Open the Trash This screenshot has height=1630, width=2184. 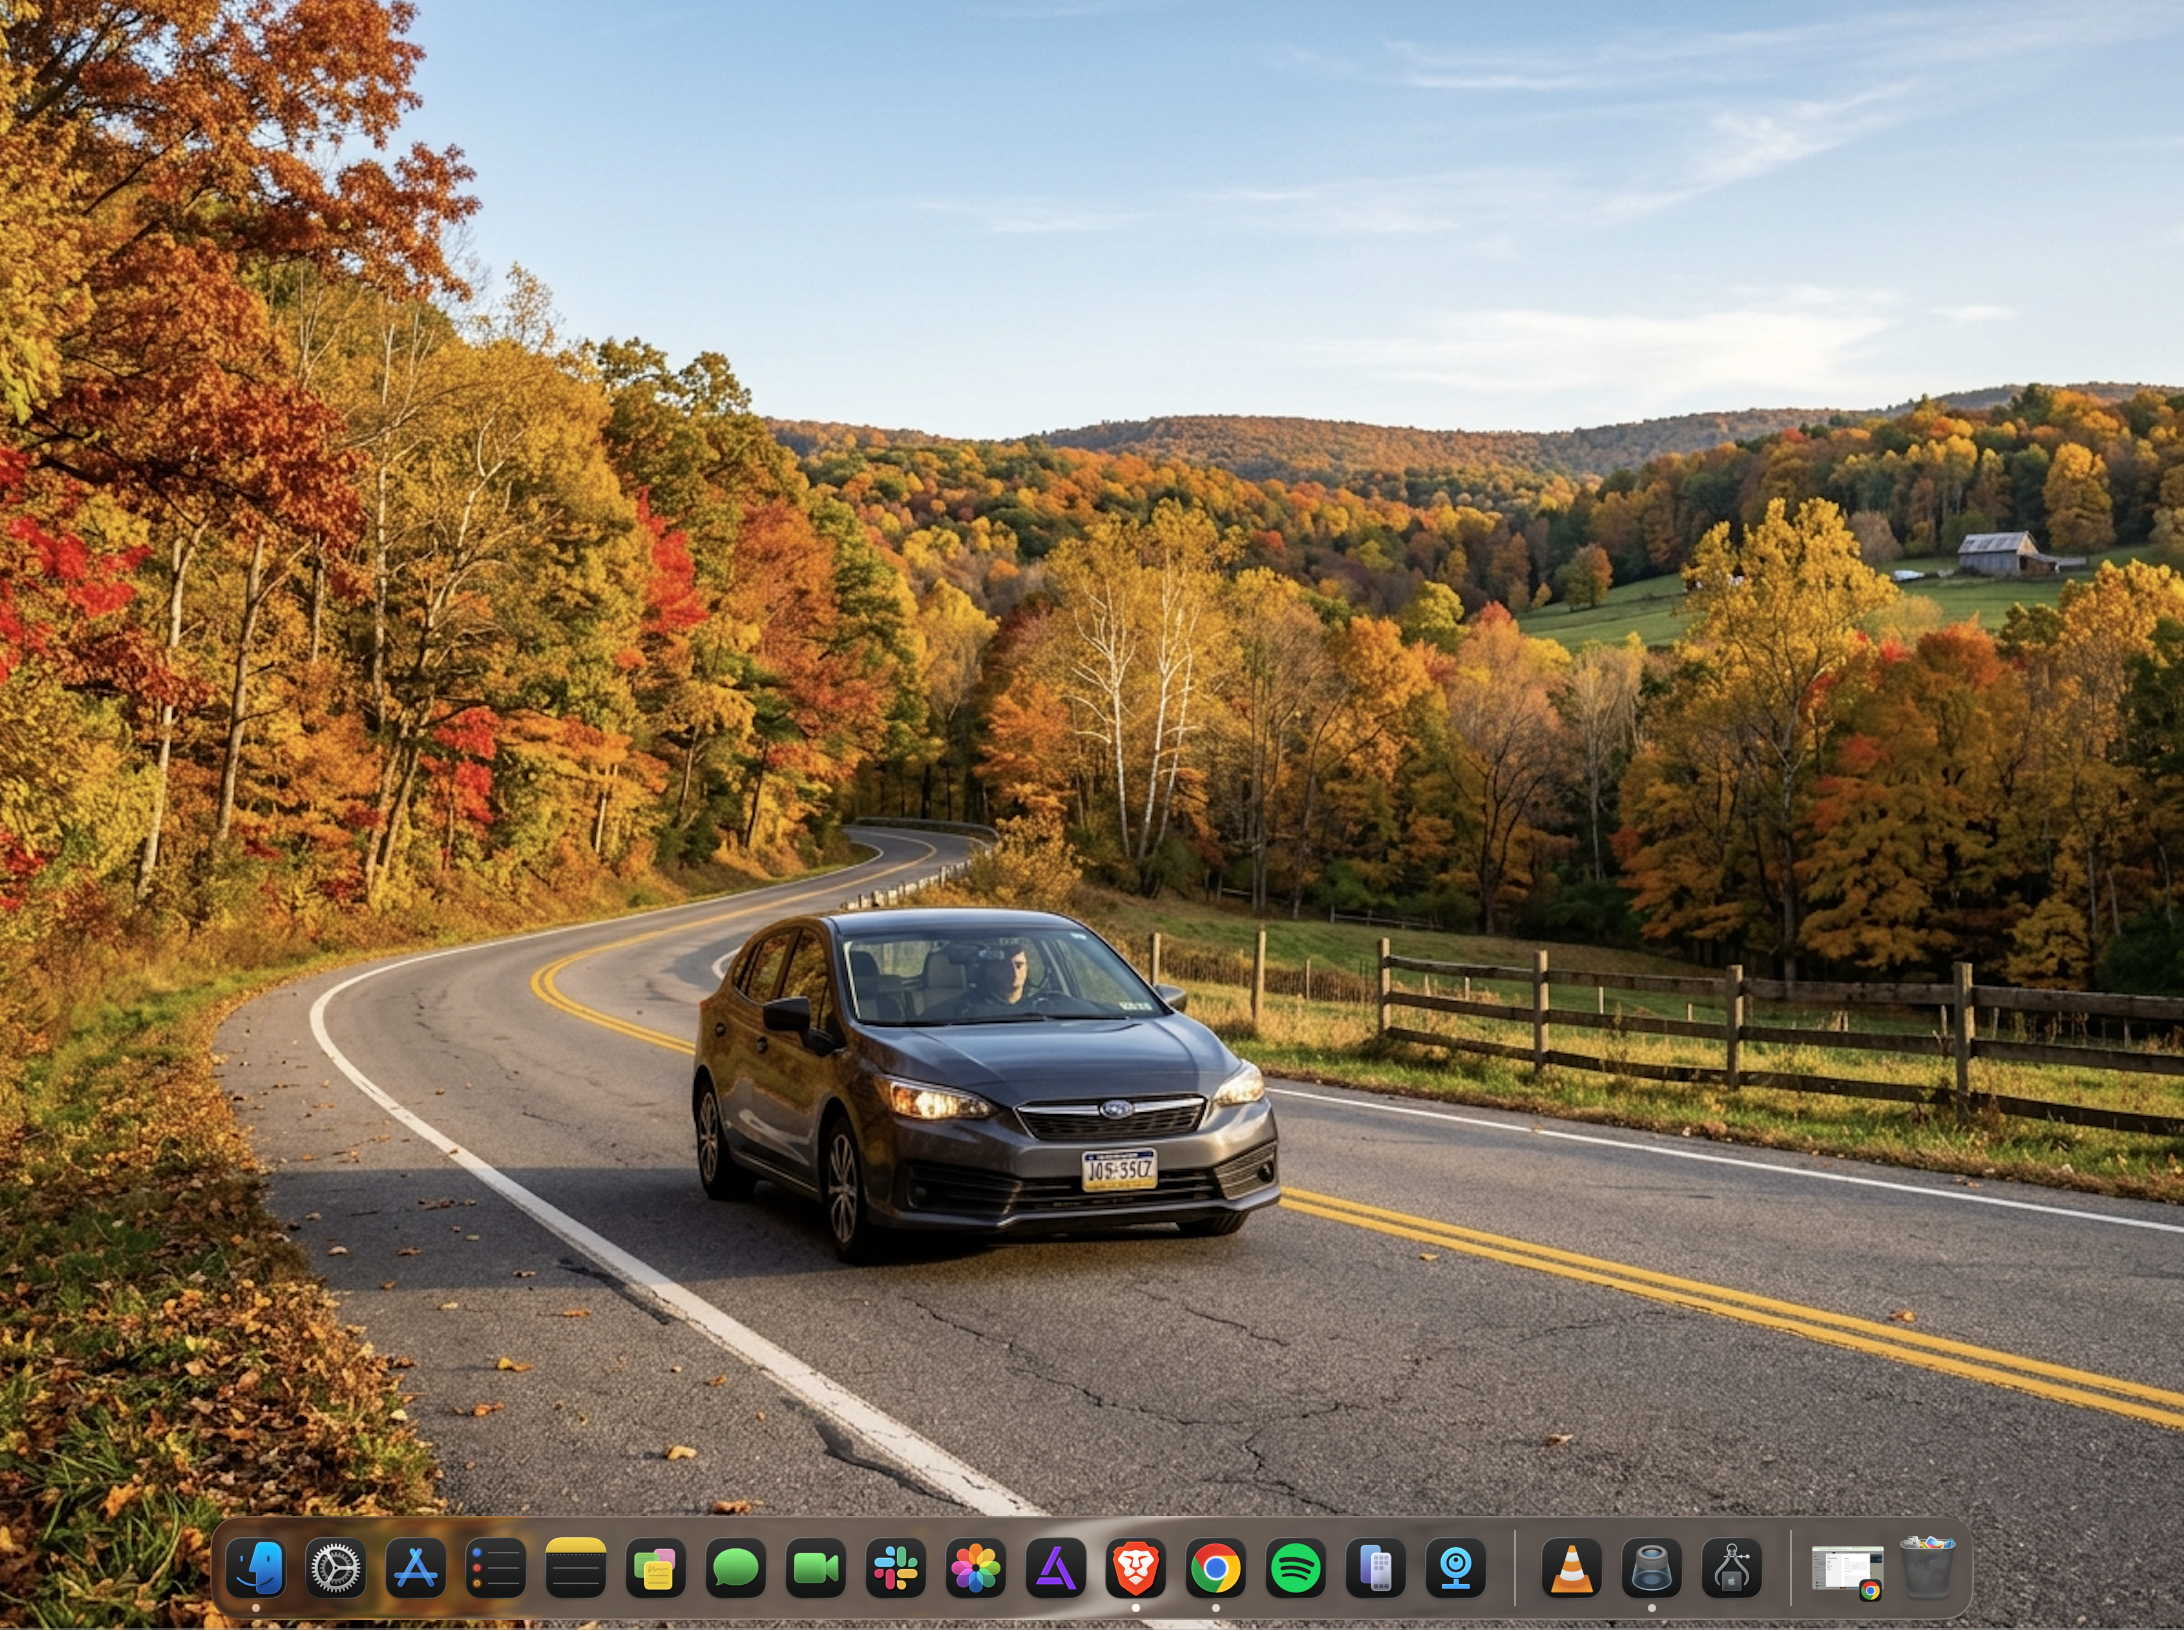pos(1927,1567)
